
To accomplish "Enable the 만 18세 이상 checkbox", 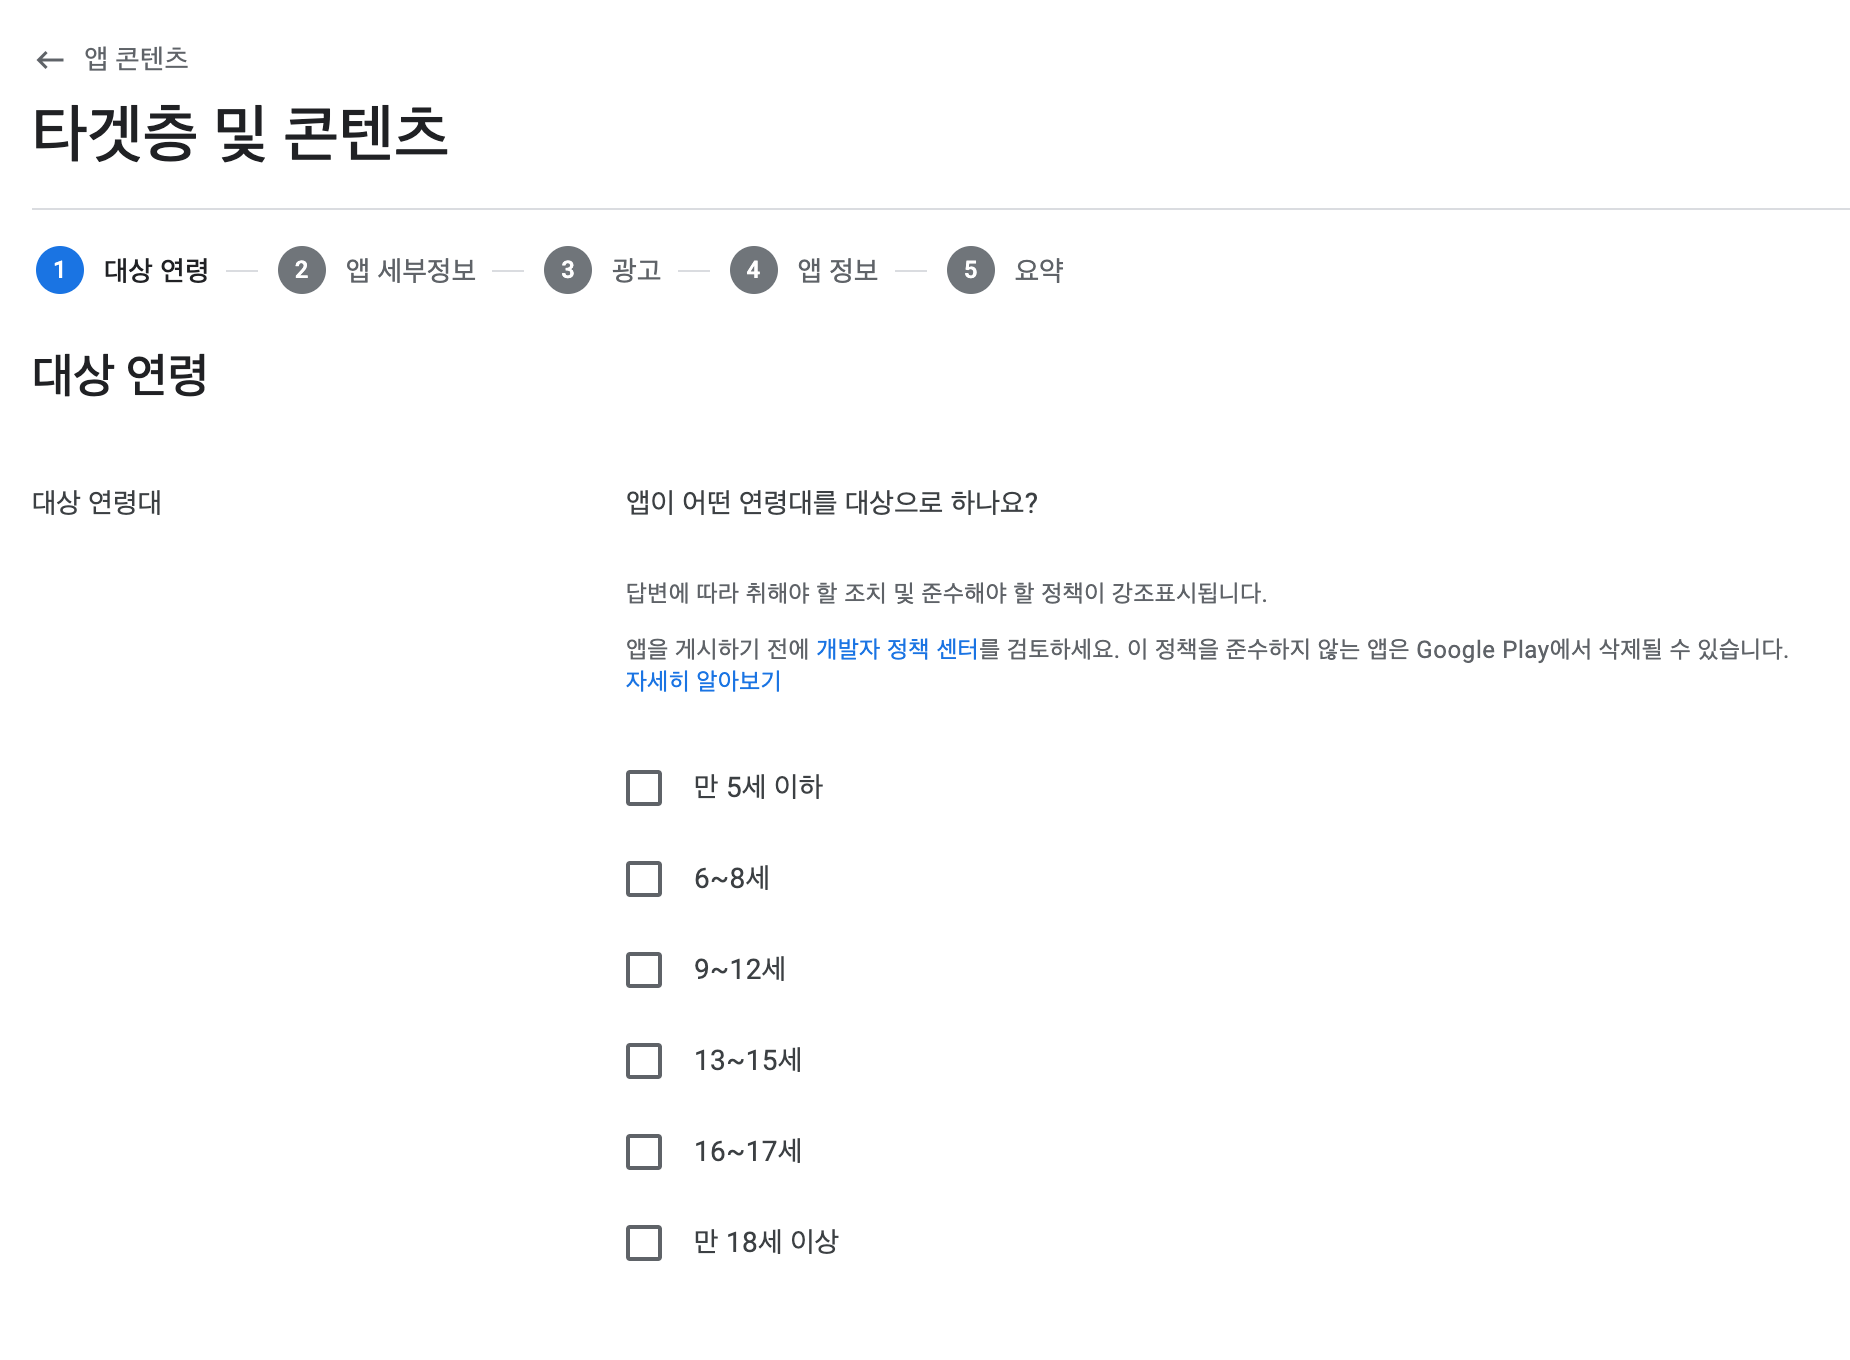I will 644,1243.
